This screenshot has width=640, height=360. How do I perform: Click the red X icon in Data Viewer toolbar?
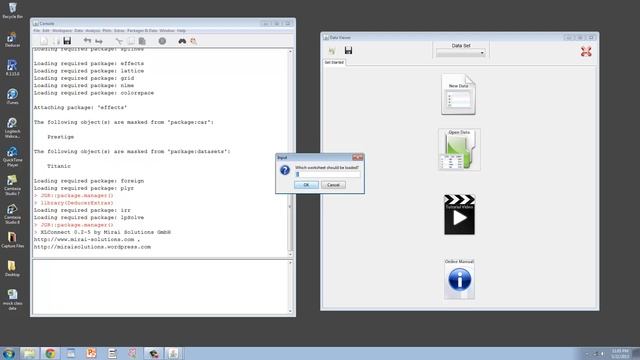click(x=586, y=51)
